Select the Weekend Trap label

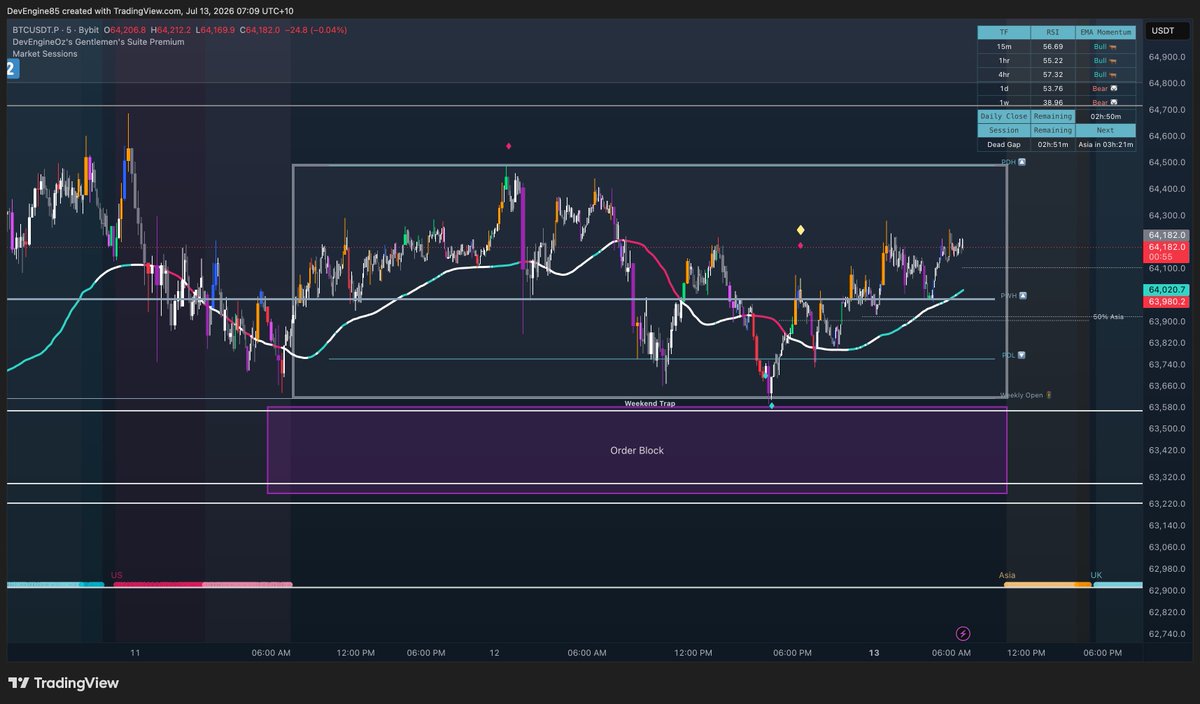[x=650, y=403]
